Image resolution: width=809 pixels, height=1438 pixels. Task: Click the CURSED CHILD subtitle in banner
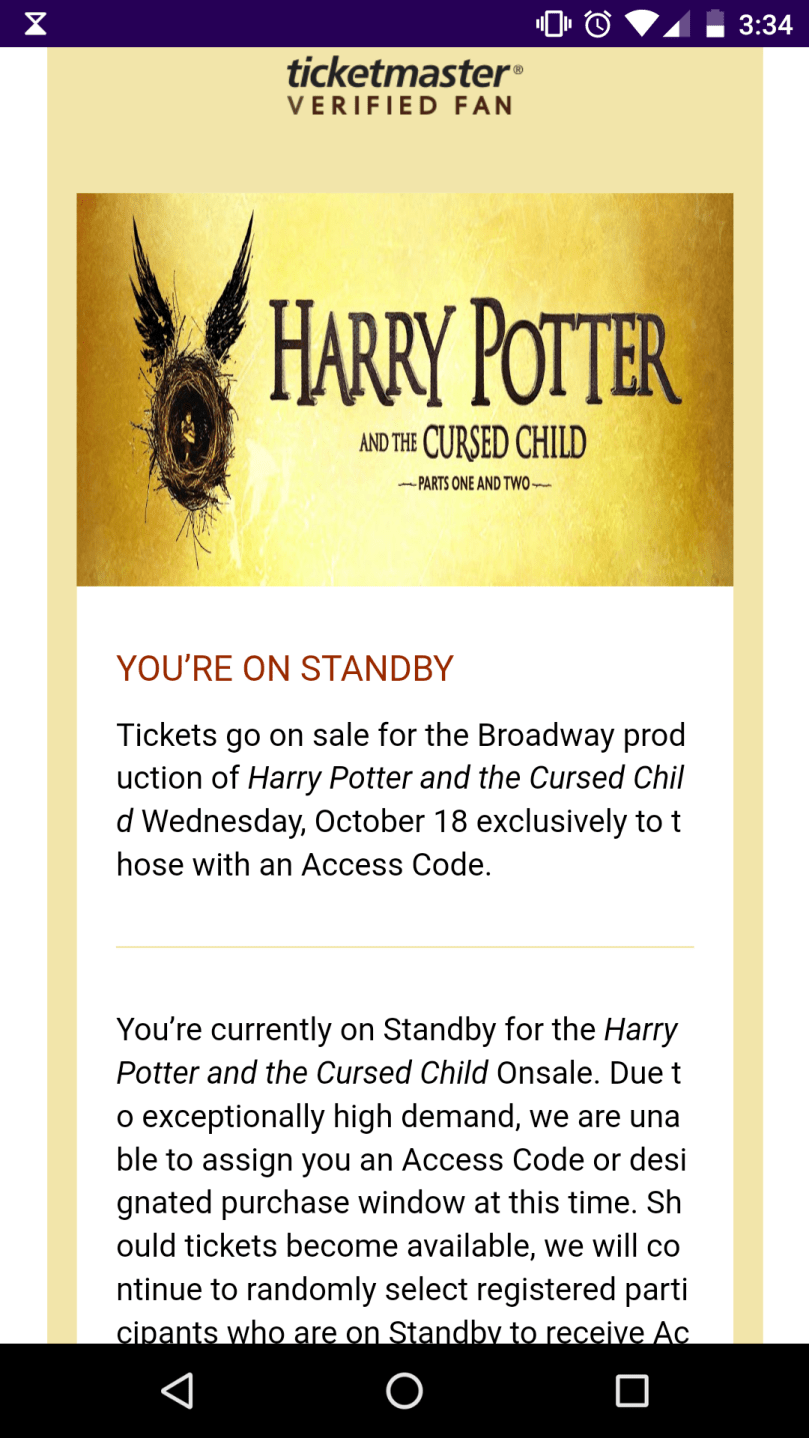[x=503, y=442]
